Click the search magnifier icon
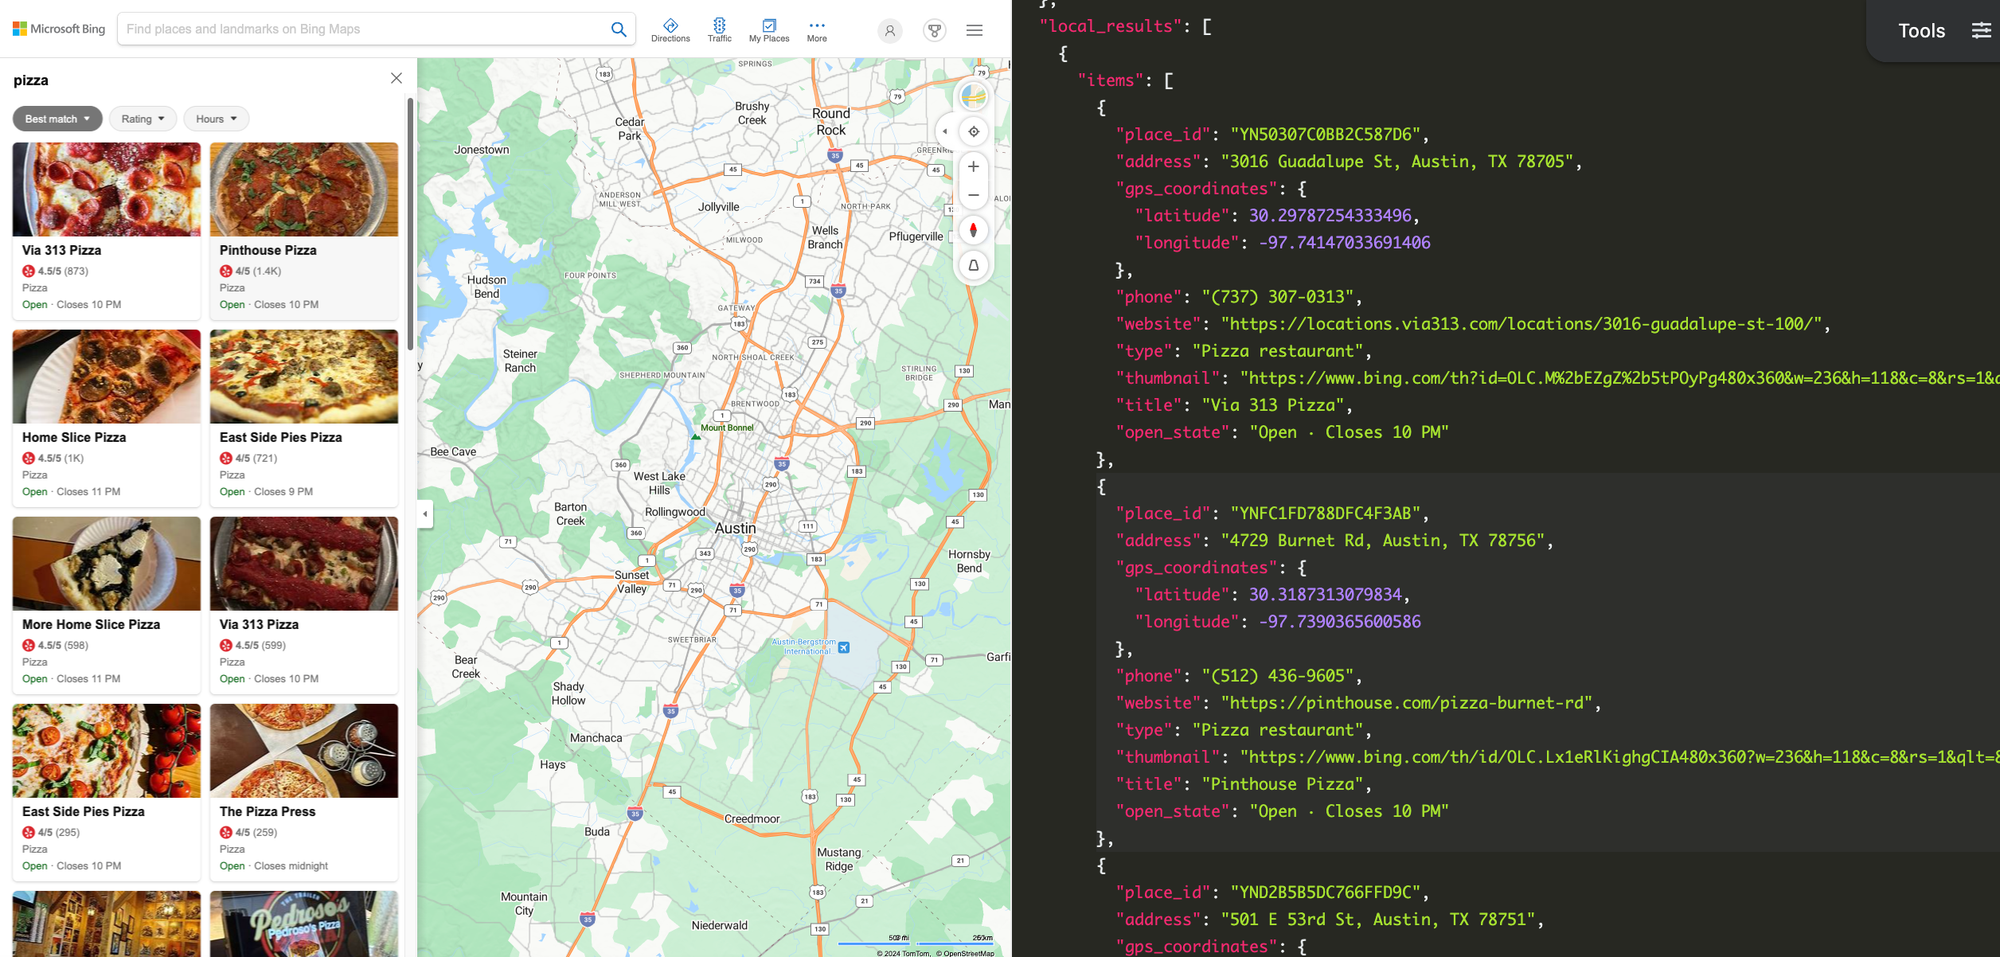 coord(619,29)
